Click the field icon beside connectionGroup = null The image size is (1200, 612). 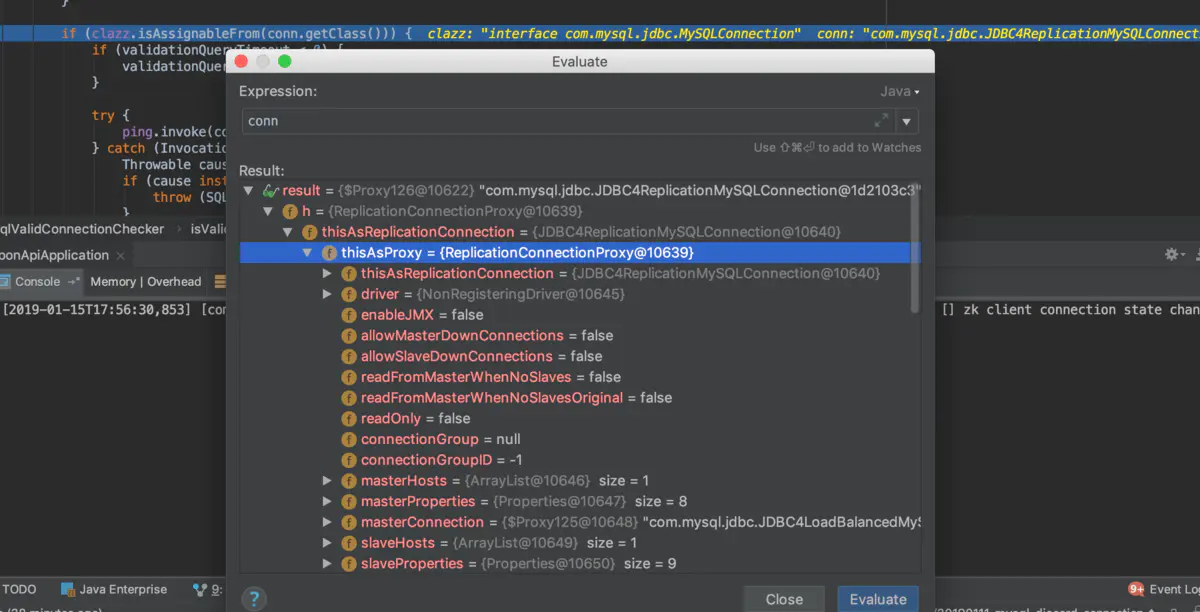[x=349, y=440]
